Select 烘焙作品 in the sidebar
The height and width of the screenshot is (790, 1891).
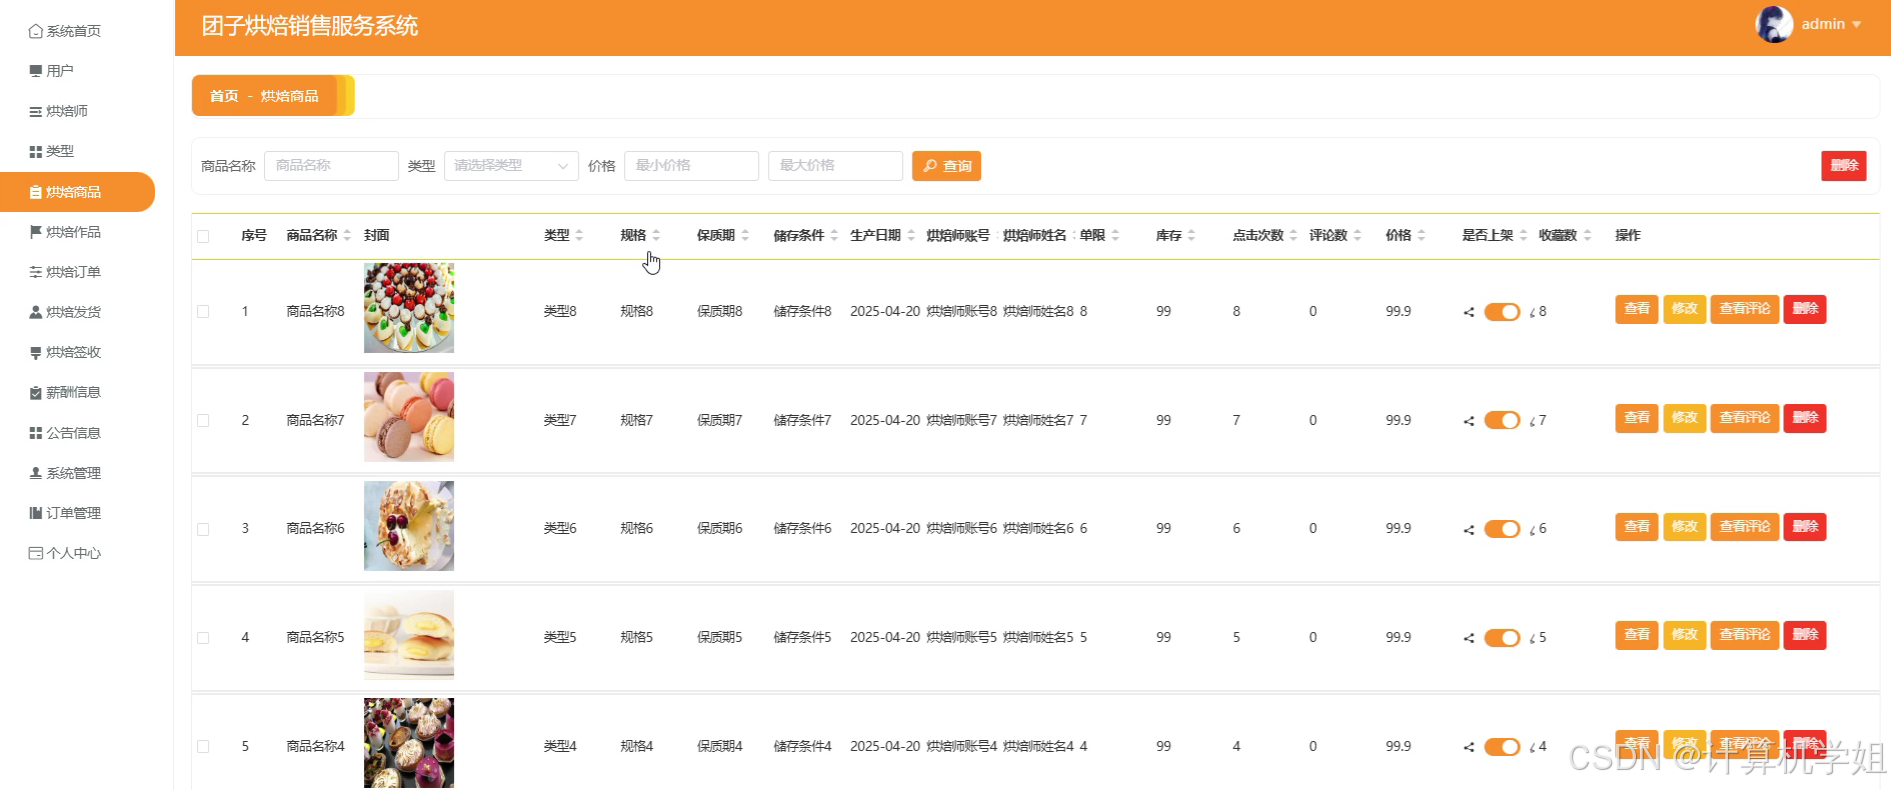tap(65, 232)
